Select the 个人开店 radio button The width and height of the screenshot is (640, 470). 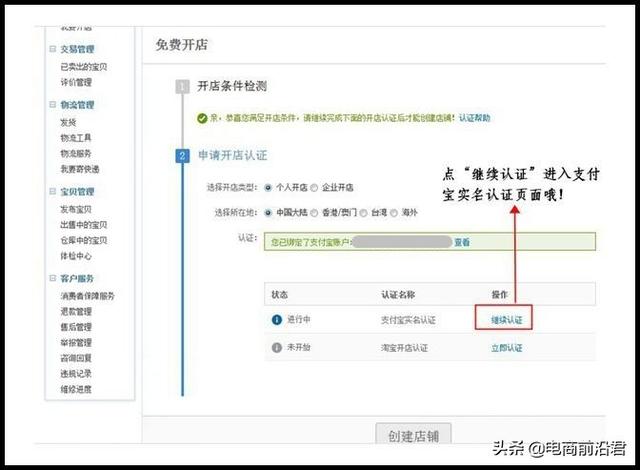[x=268, y=187]
